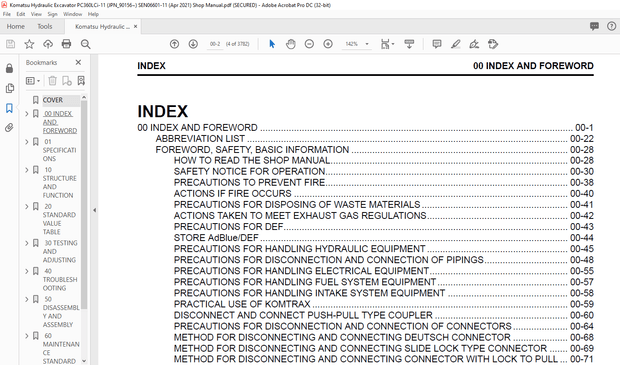The image size is (620, 365).
Task: Expand the 50 DISASSEMBLY AND ASSEMBLY bookmark
Action: 27,299
